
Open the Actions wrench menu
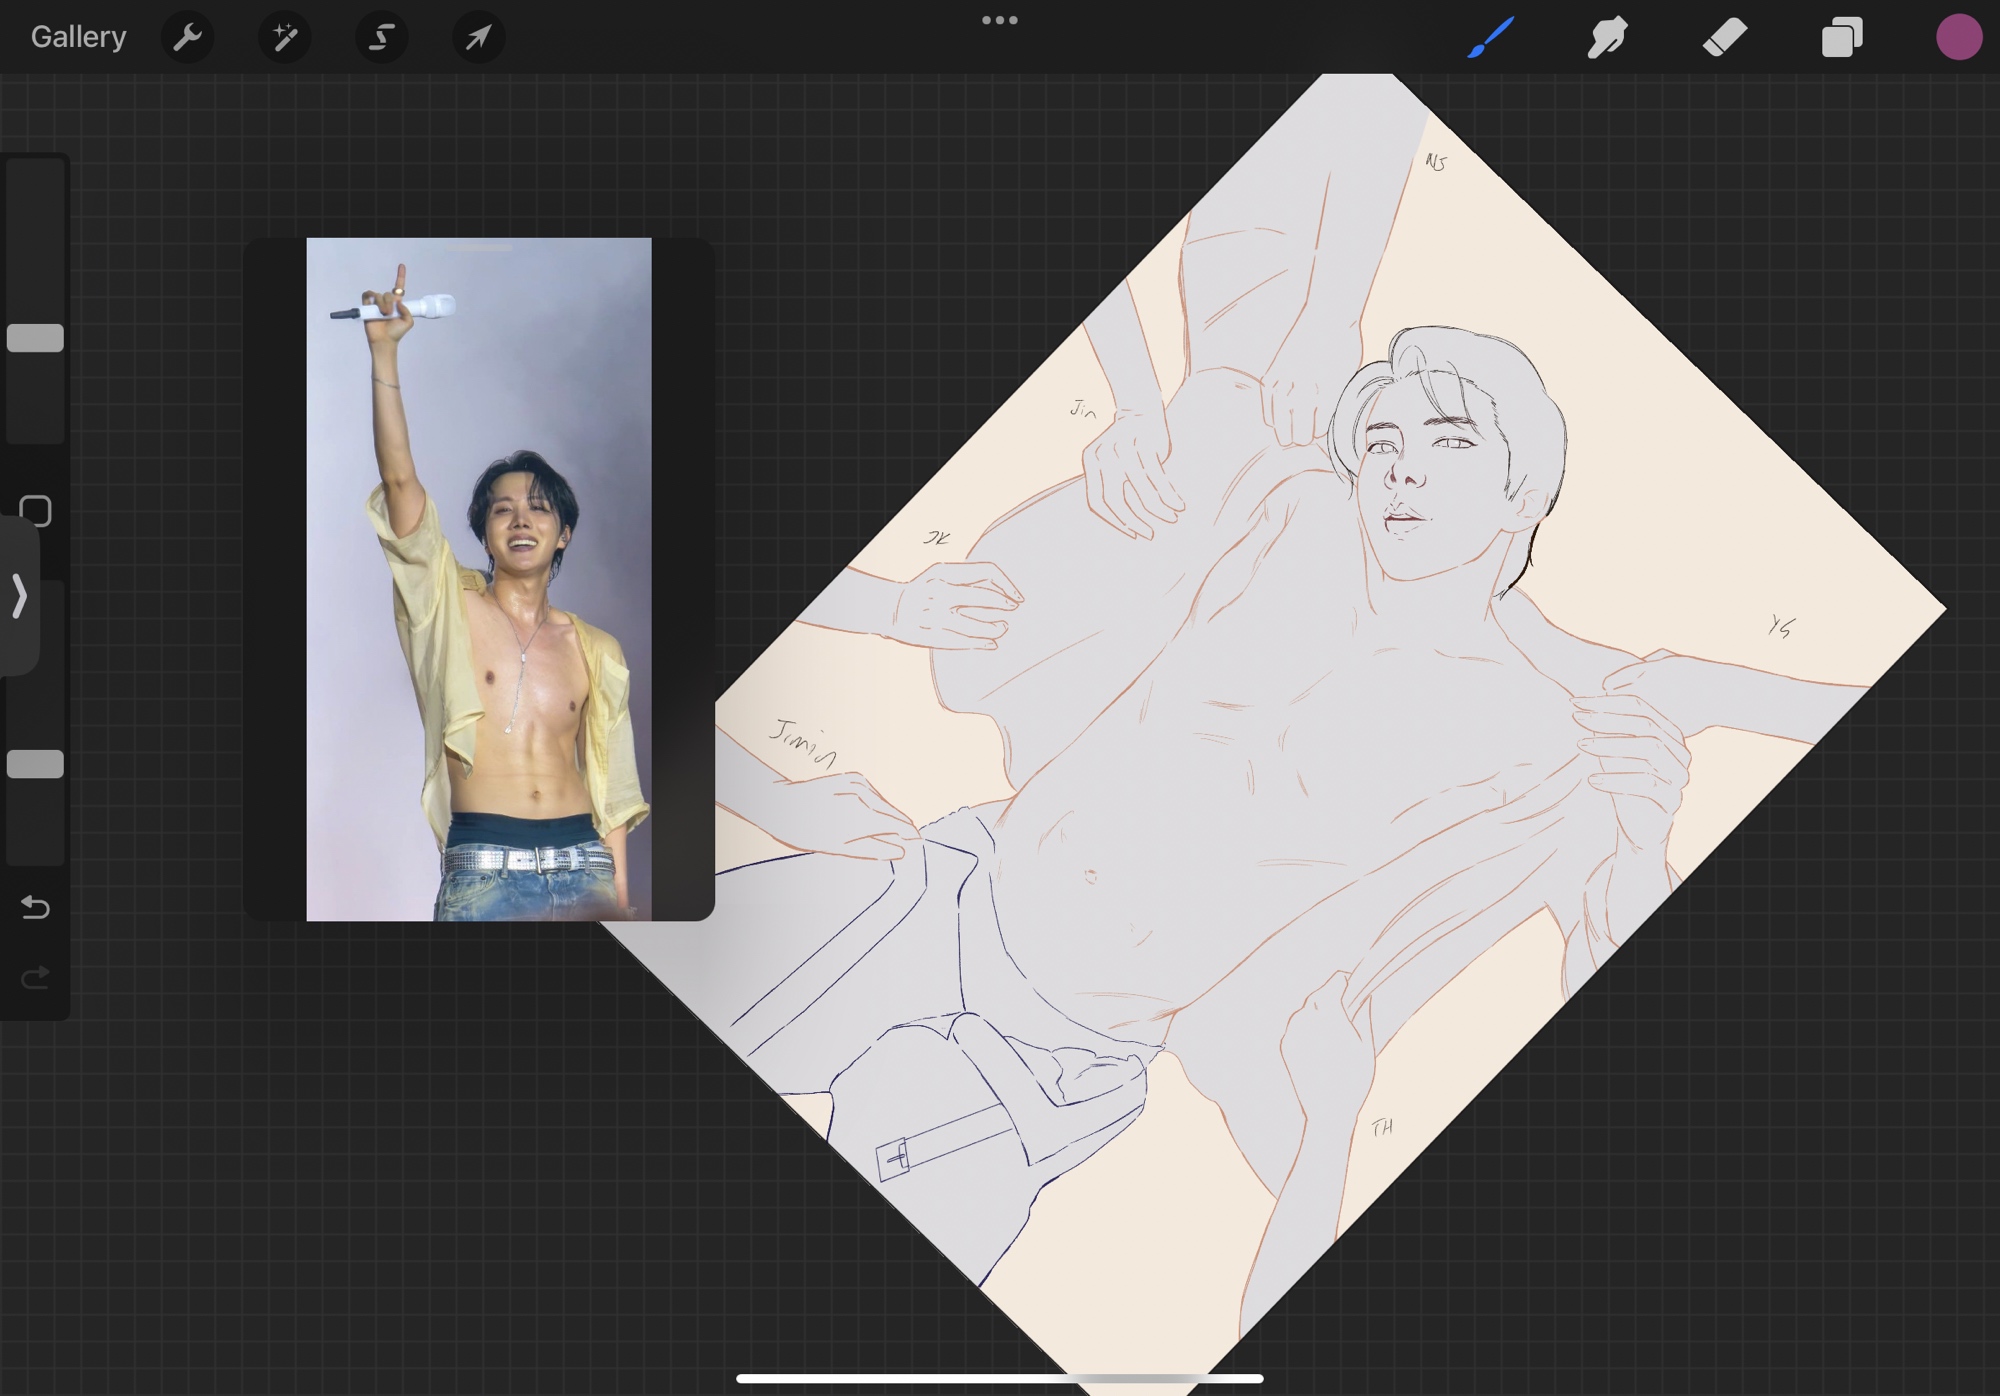tap(187, 38)
